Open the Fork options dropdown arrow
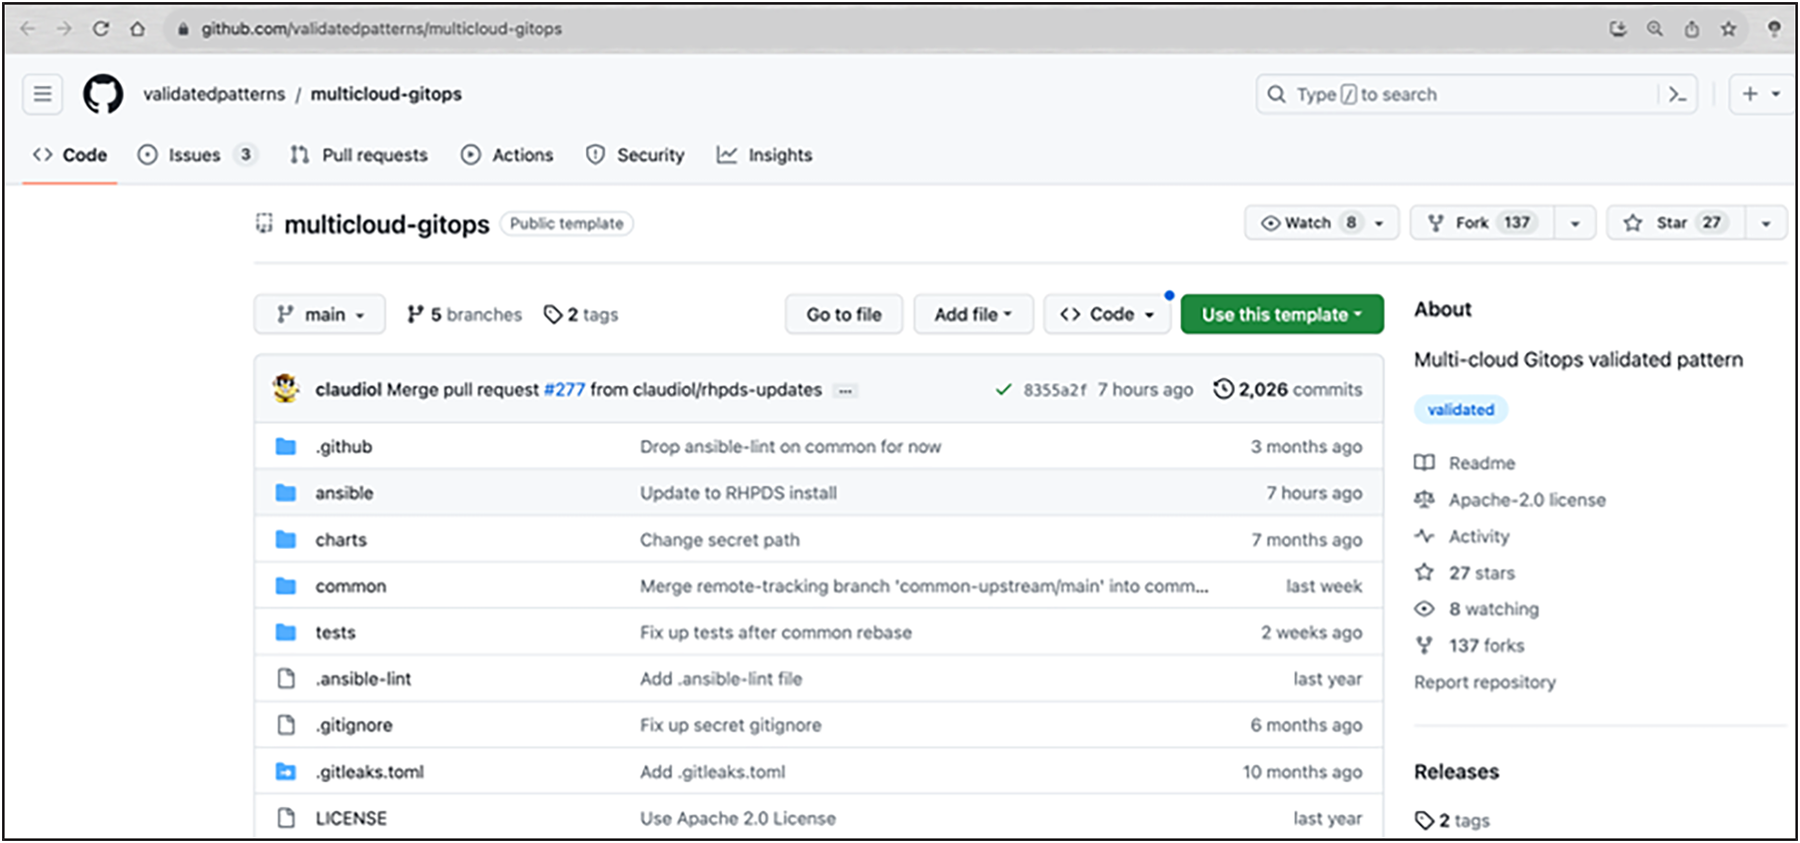Viewport: 1800px width, 843px height. coord(1575,223)
